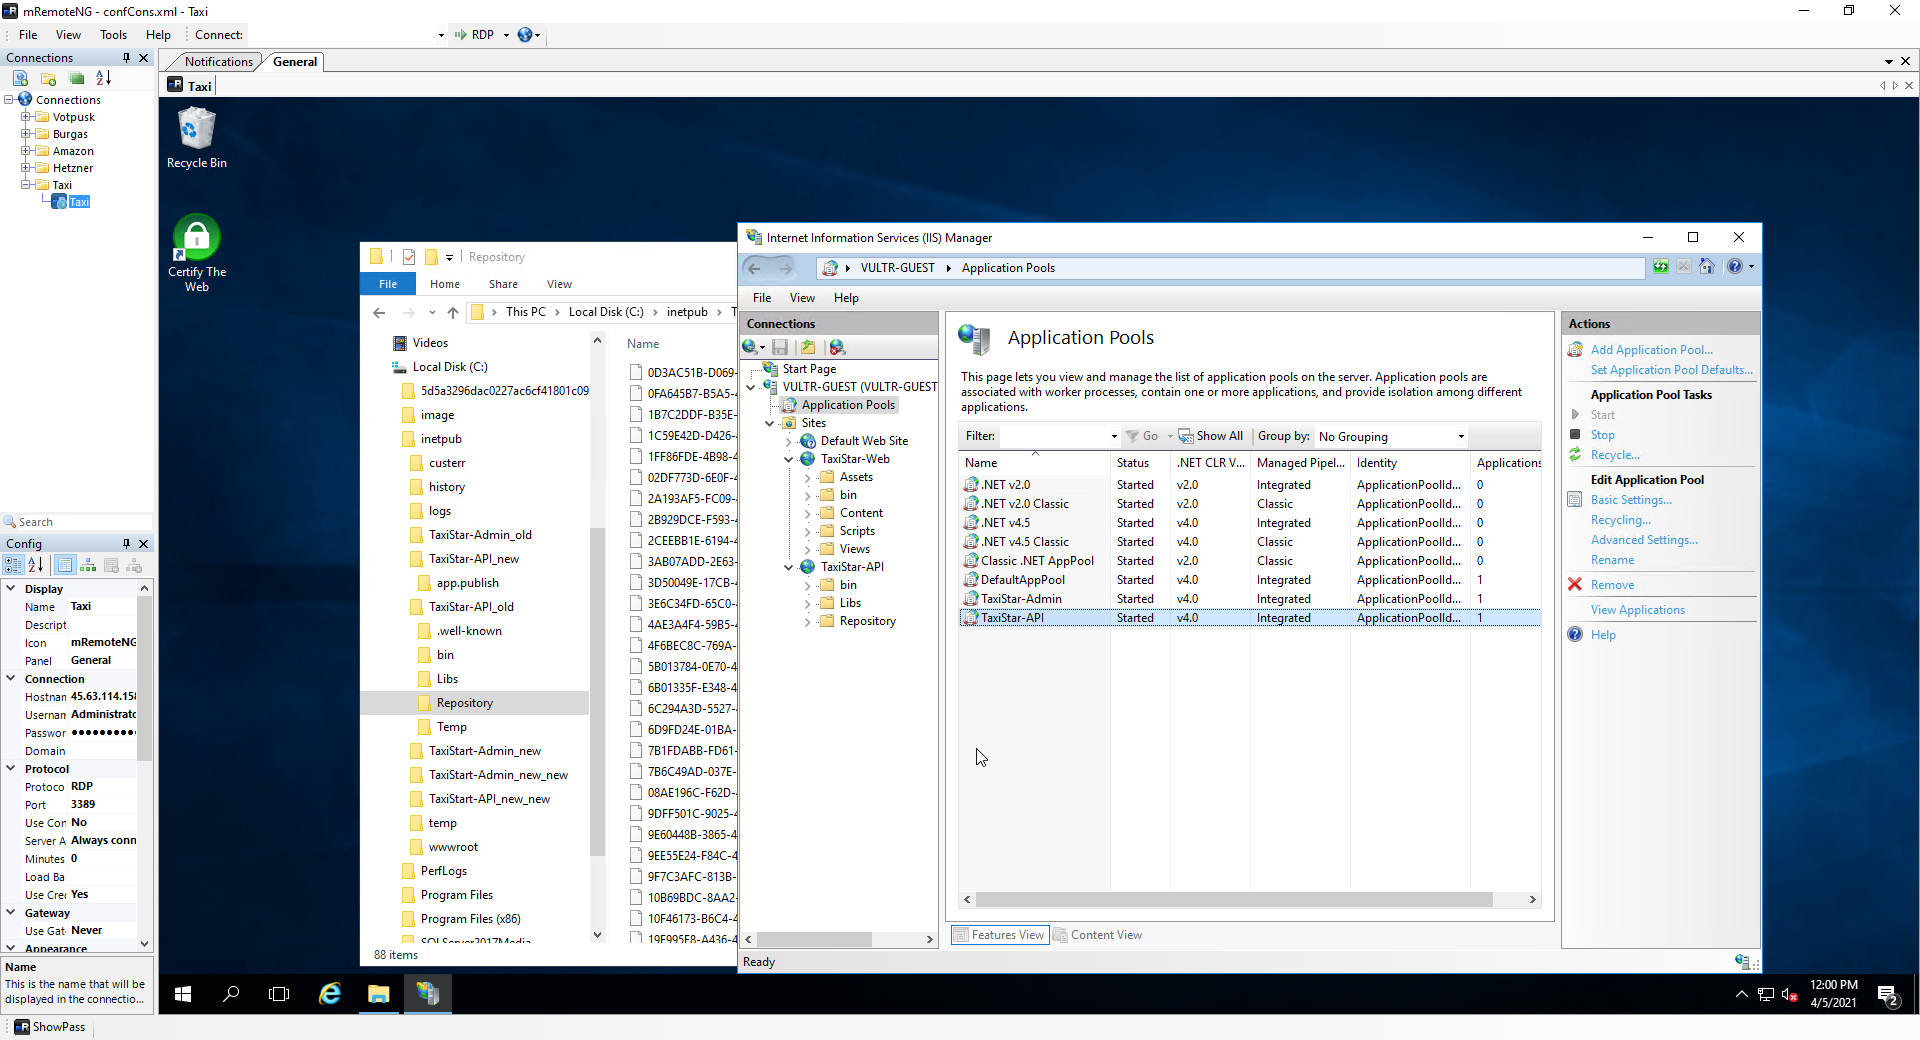
Task: Click the Search field in Connections panel
Action: click(x=78, y=522)
